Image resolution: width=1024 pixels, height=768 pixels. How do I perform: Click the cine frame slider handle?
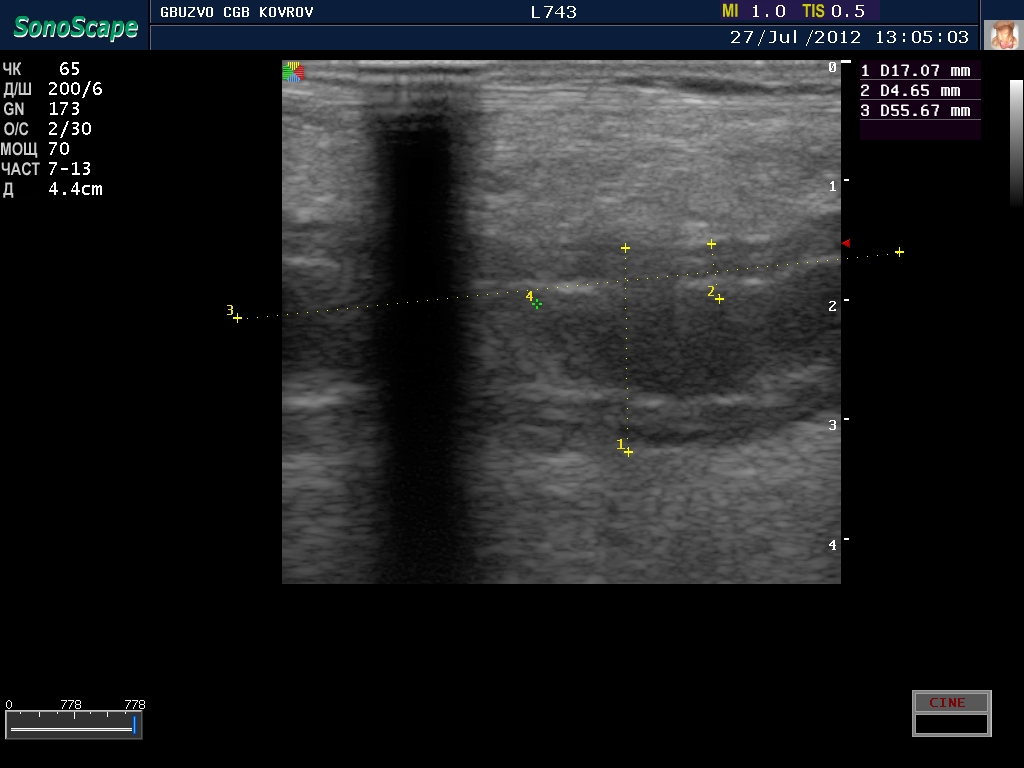click(x=134, y=724)
